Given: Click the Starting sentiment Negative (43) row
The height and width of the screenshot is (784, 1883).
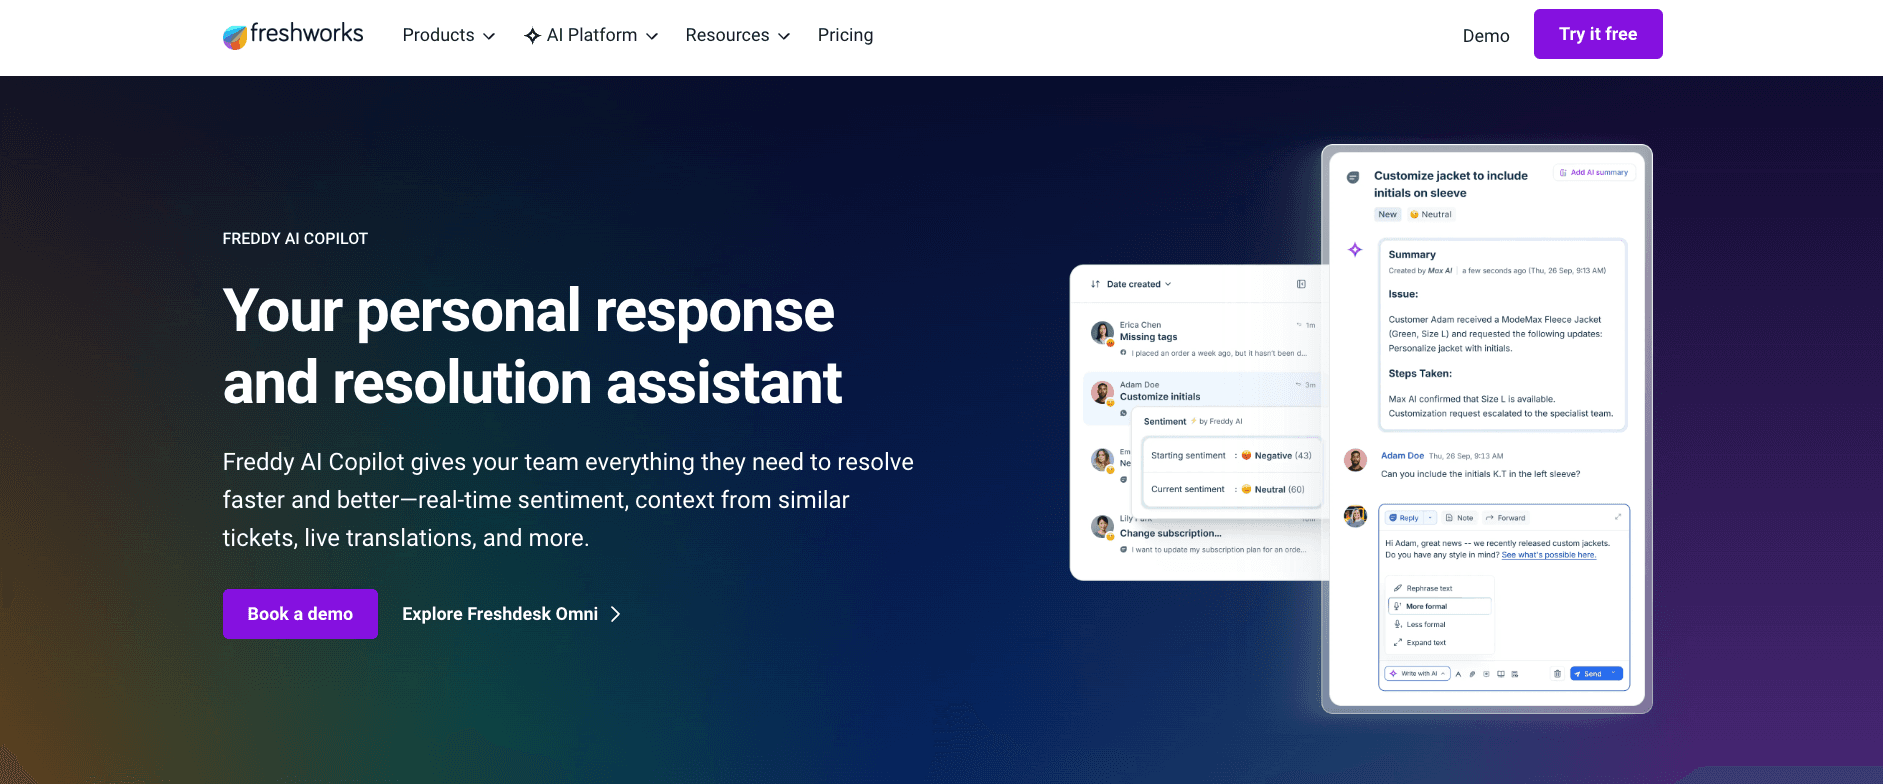Looking at the screenshot, I should 1231,456.
